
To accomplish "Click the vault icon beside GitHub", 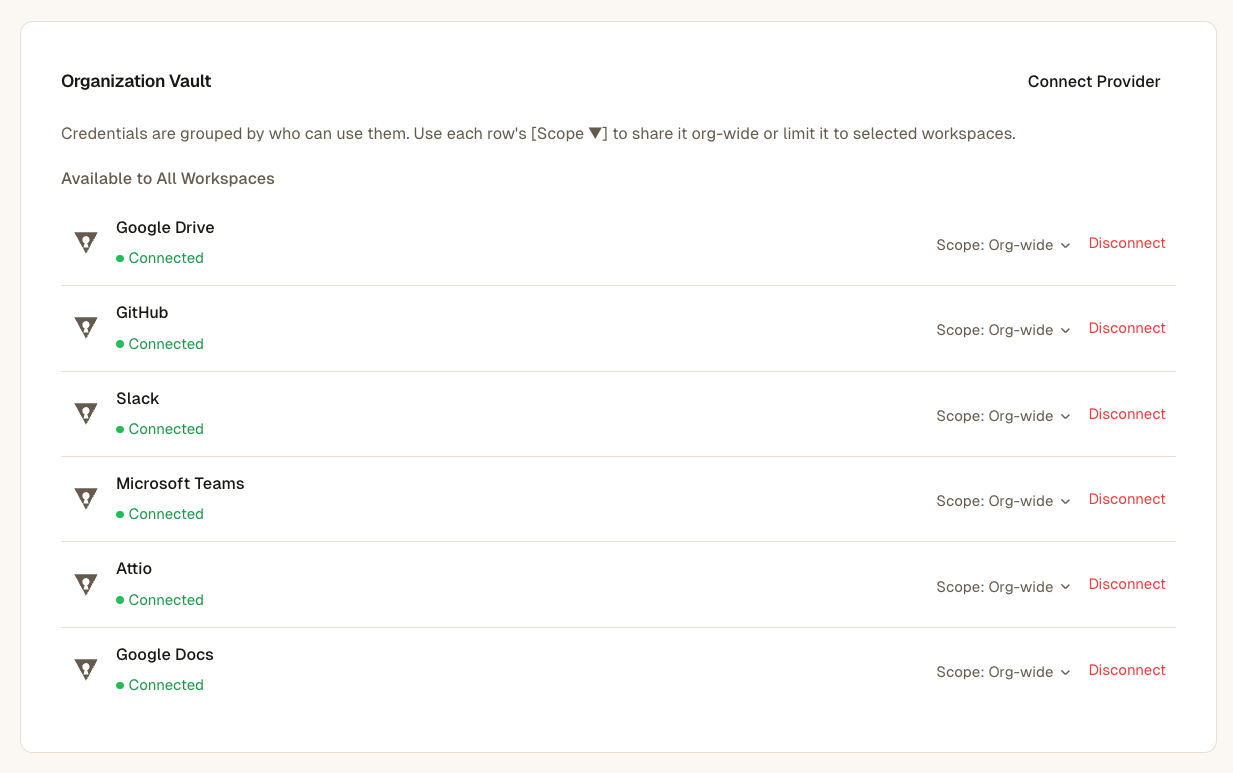I will point(86,328).
